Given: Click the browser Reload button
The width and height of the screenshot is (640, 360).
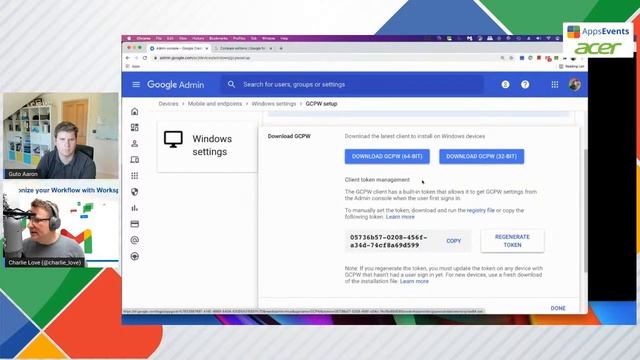Looking at the screenshot, I should (x=145, y=58).
